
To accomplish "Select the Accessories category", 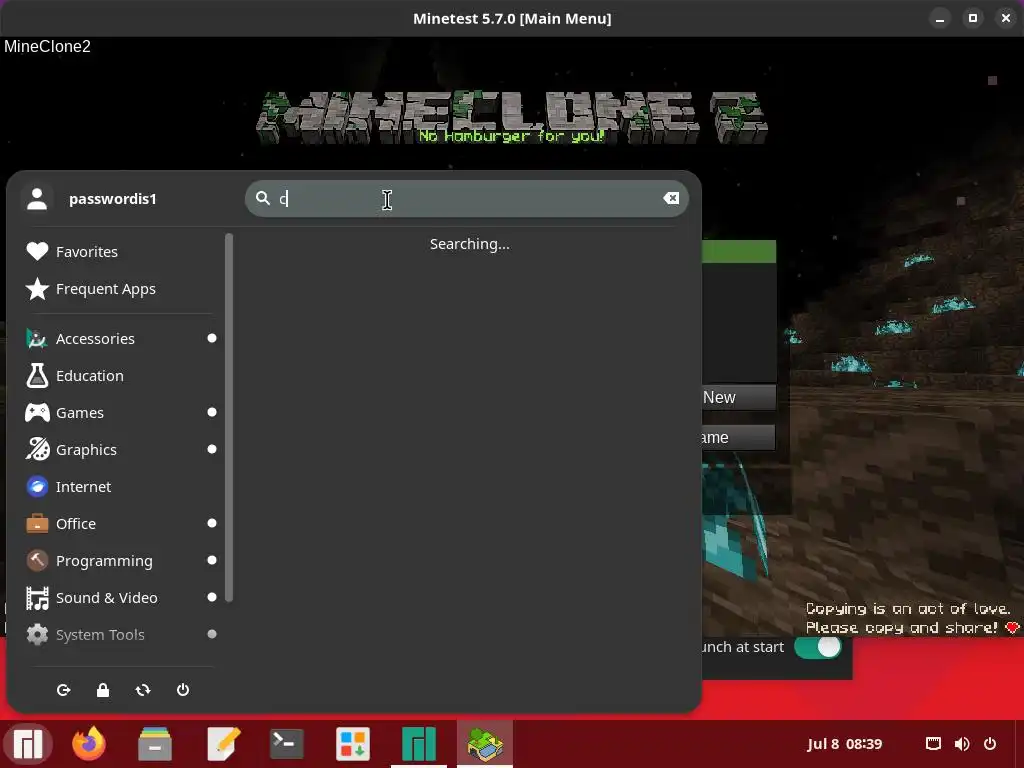I will point(121,338).
